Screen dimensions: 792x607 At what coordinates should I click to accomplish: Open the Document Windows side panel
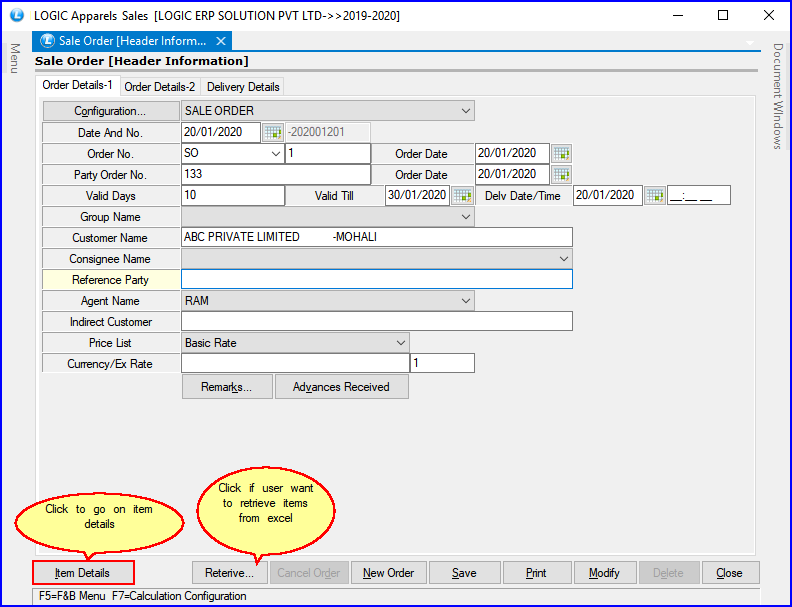(x=778, y=96)
